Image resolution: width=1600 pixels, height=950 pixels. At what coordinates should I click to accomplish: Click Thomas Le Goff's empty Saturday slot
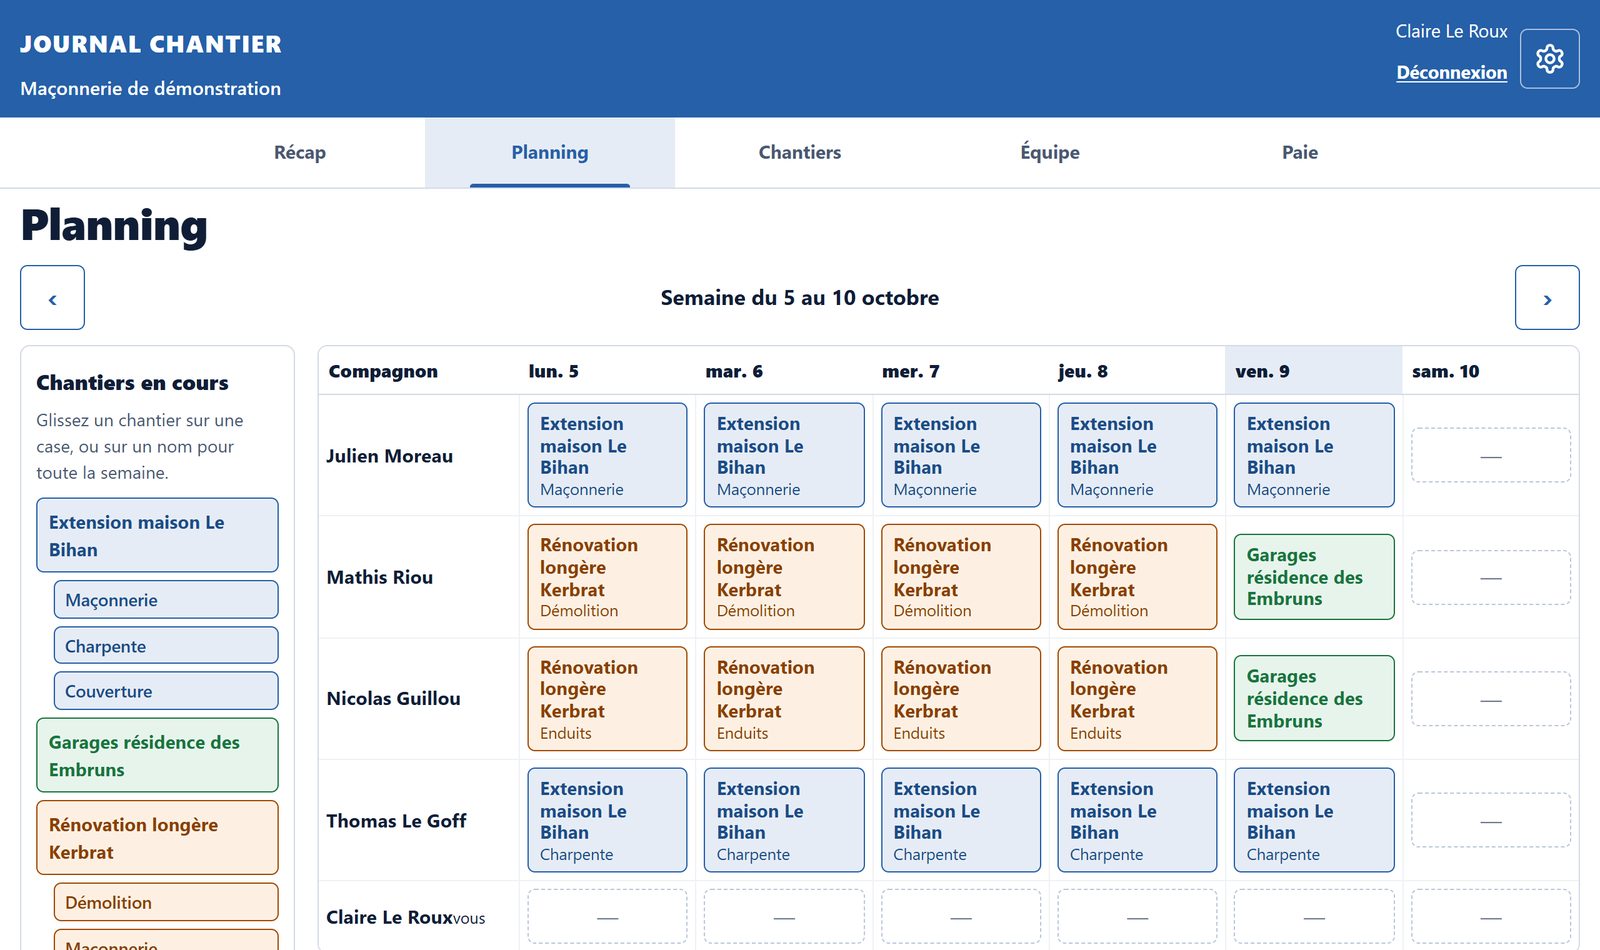(1491, 821)
